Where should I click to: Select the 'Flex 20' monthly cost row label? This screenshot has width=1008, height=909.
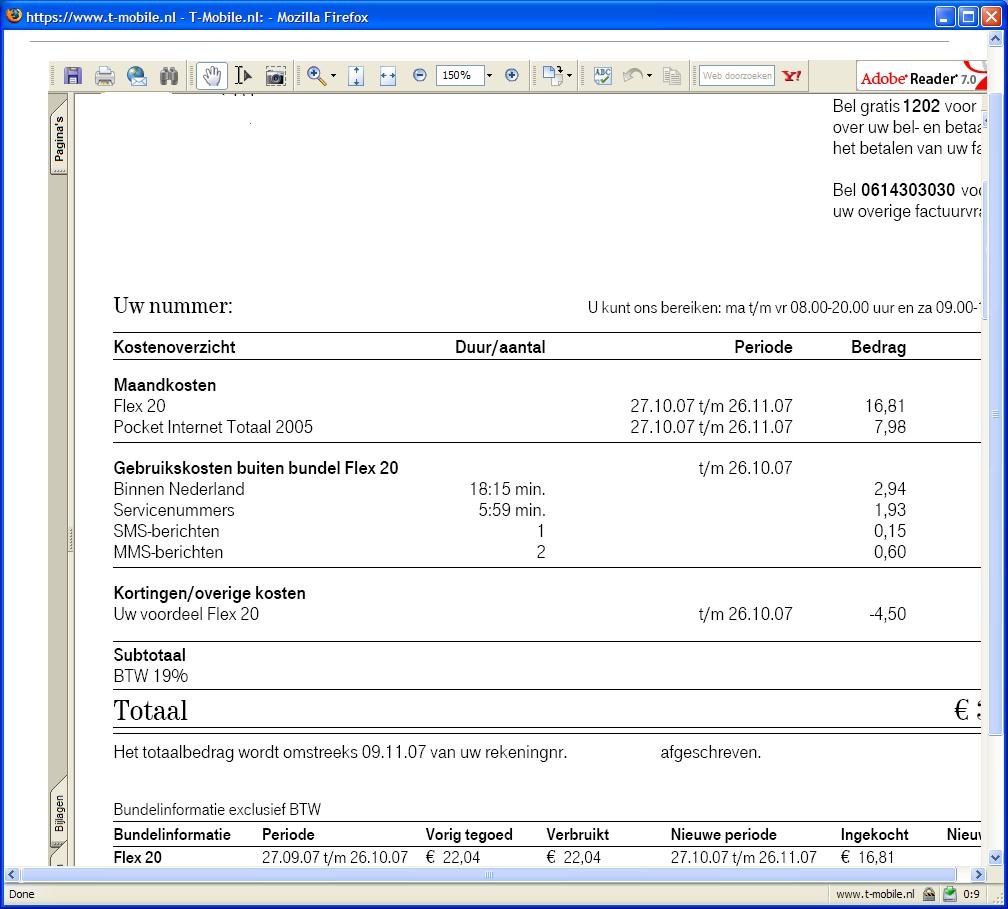pyautogui.click(x=140, y=406)
